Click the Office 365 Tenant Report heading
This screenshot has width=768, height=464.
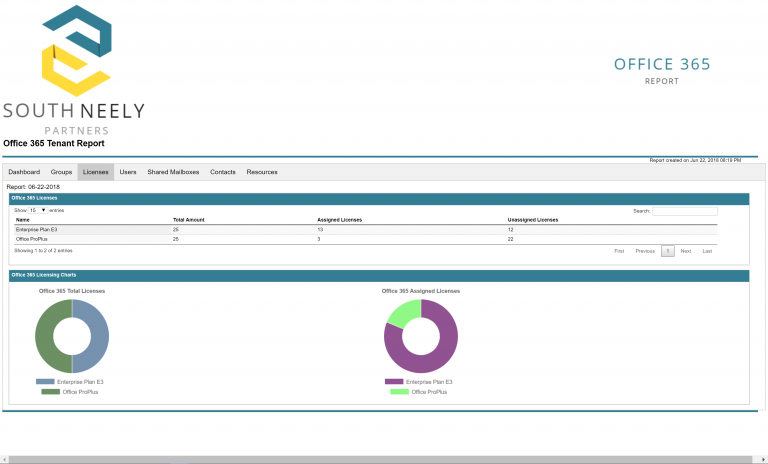coord(54,143)
